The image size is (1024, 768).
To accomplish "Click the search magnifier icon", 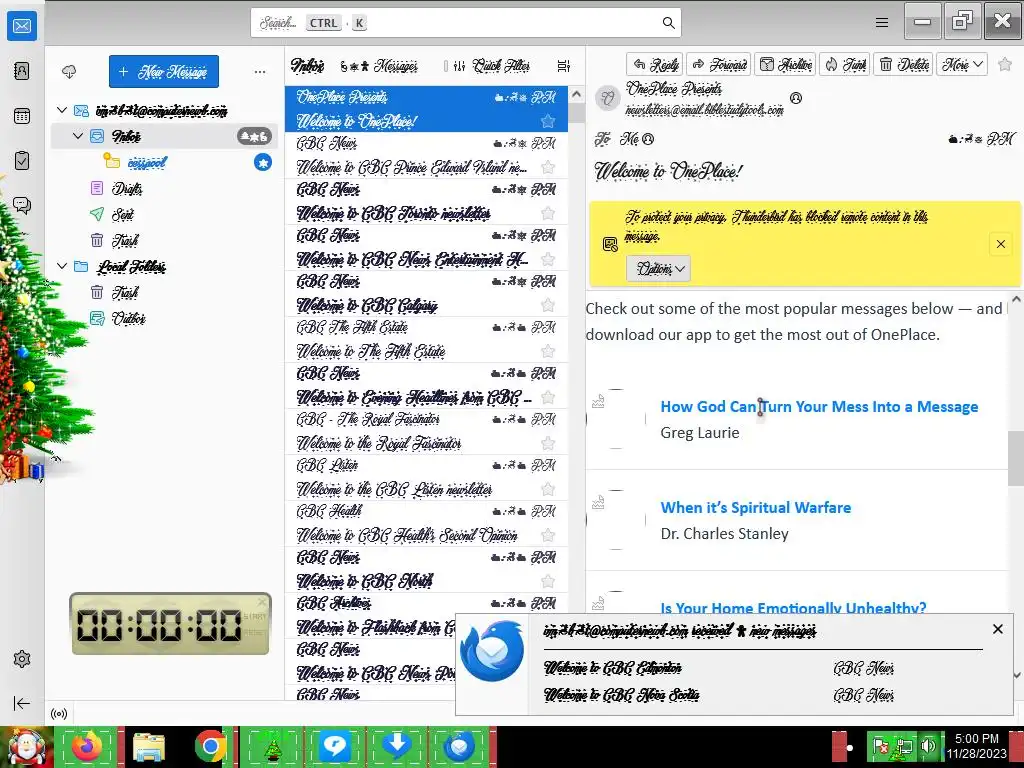I will (668, 23).
